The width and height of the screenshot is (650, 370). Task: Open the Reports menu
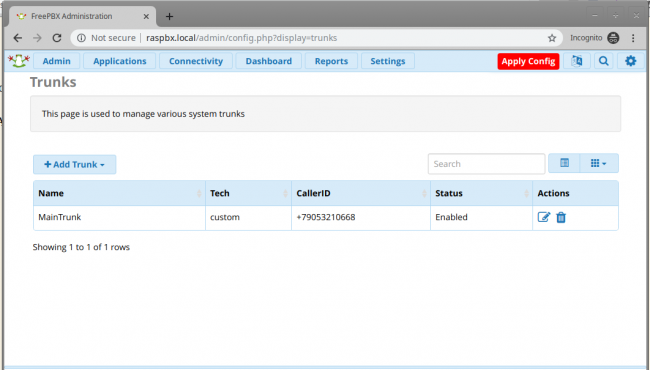click(x=331, y=61)
